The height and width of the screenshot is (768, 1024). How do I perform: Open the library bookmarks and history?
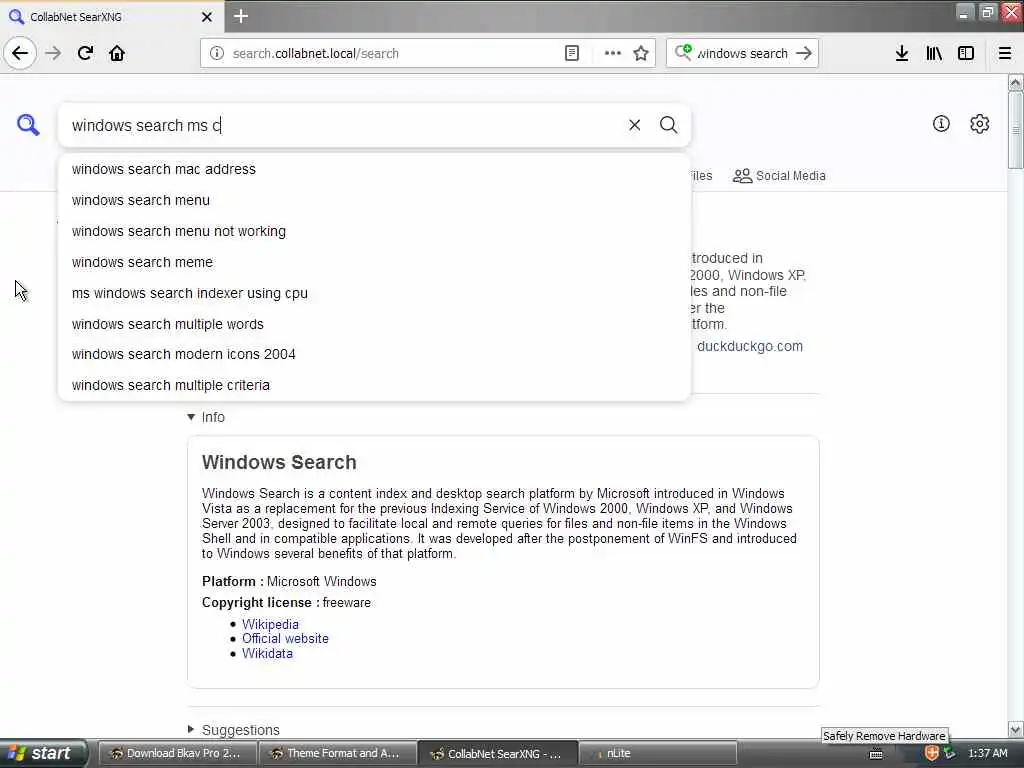tap(934, 53)
